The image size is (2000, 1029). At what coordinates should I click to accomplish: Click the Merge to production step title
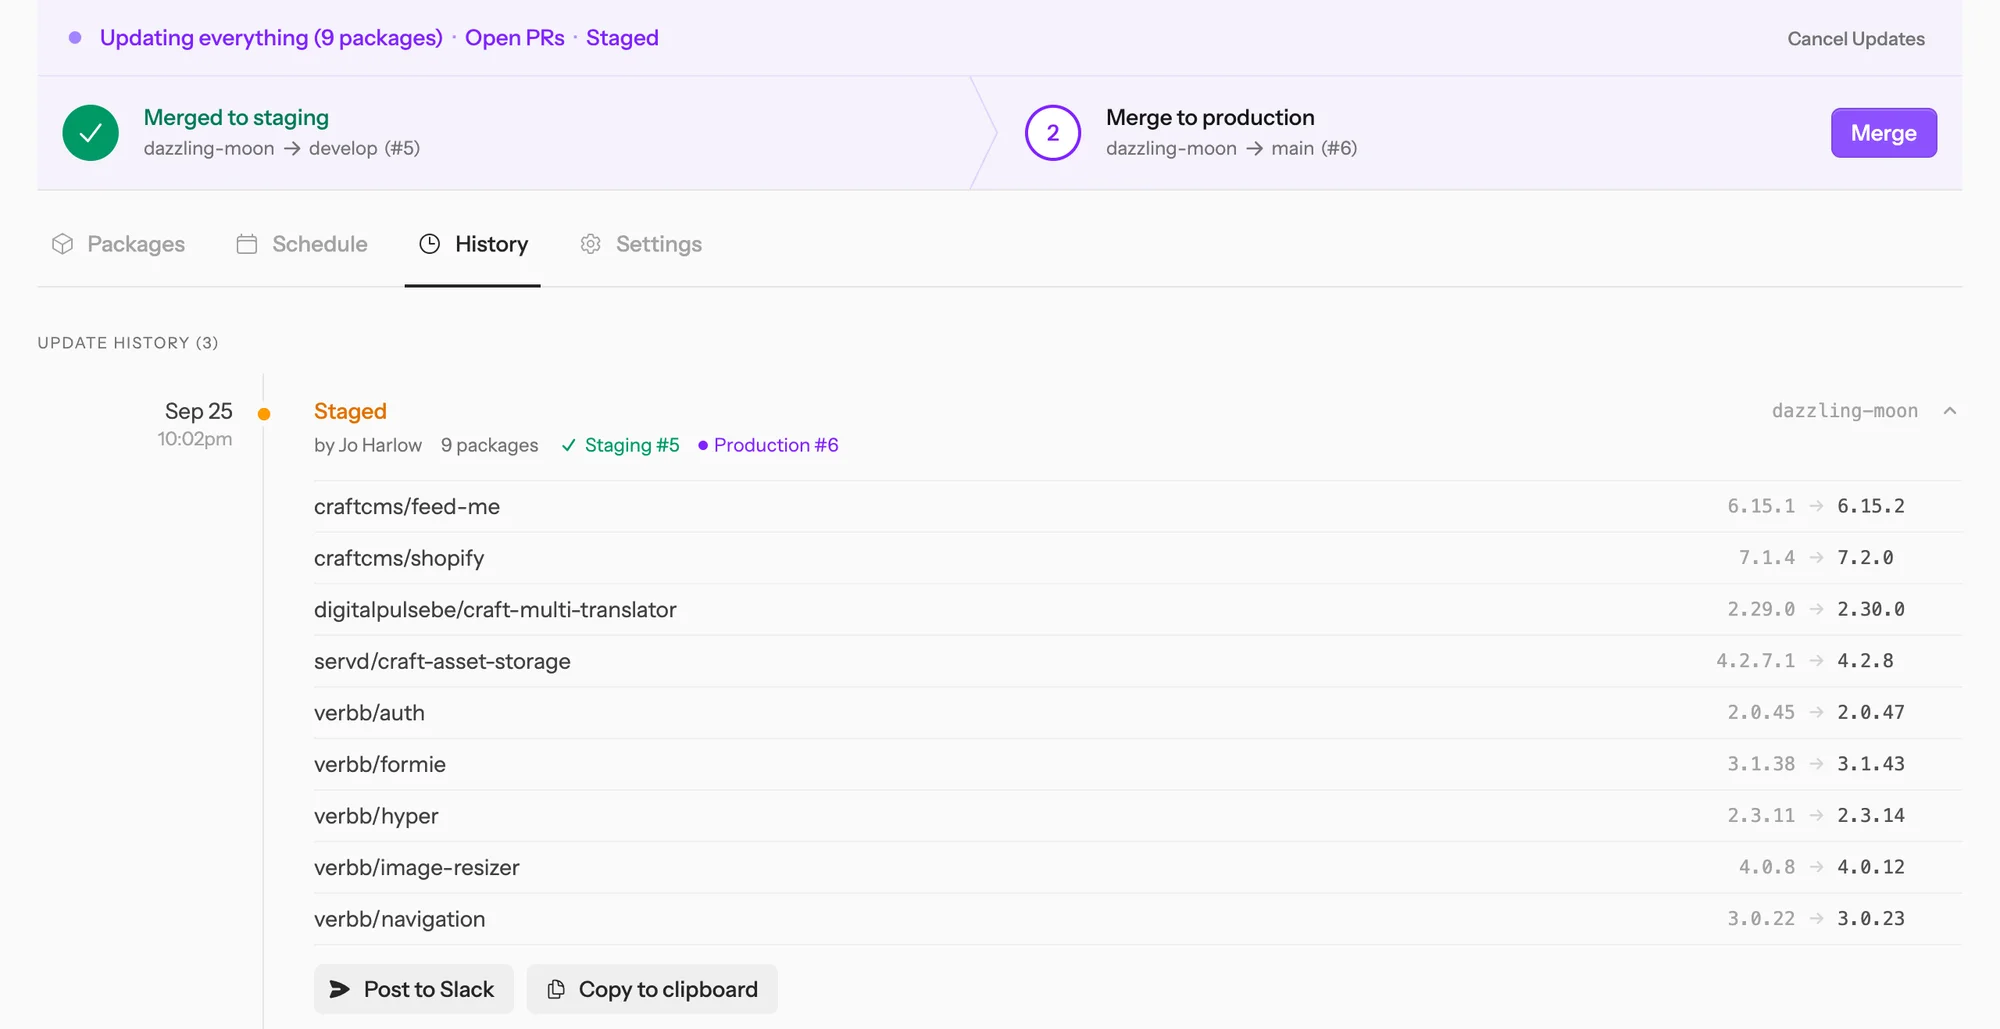click(x=1210, y=117)
